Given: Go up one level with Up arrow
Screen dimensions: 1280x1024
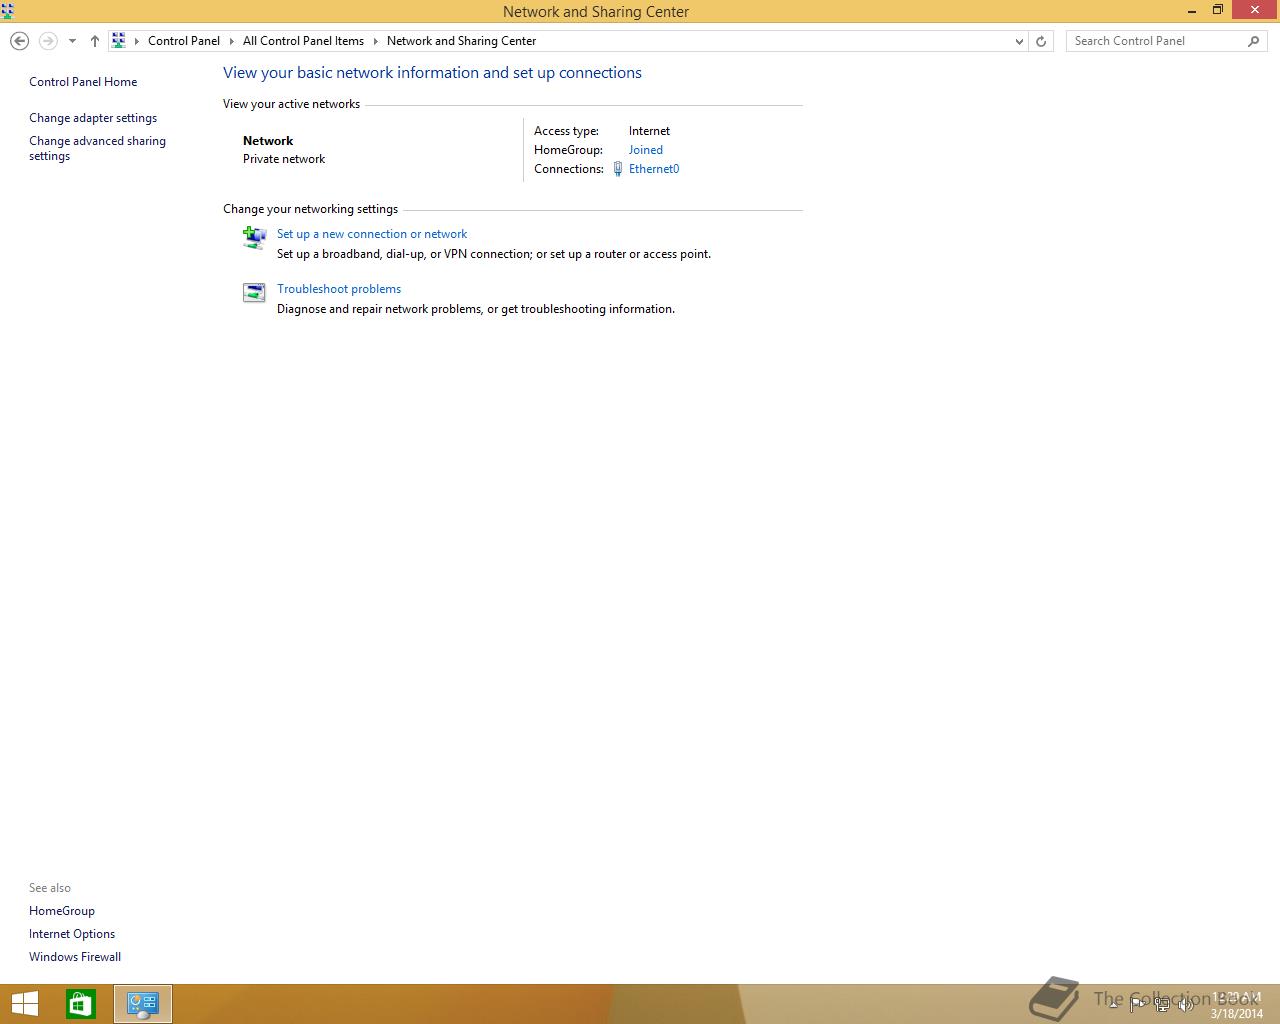Looking at the screenshot, I should [95, 41].
